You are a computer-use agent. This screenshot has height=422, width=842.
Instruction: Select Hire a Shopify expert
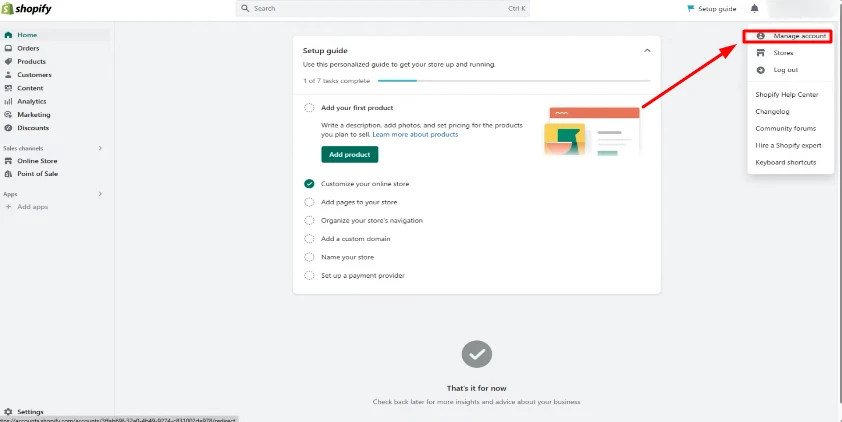click(x=788, y=145)
